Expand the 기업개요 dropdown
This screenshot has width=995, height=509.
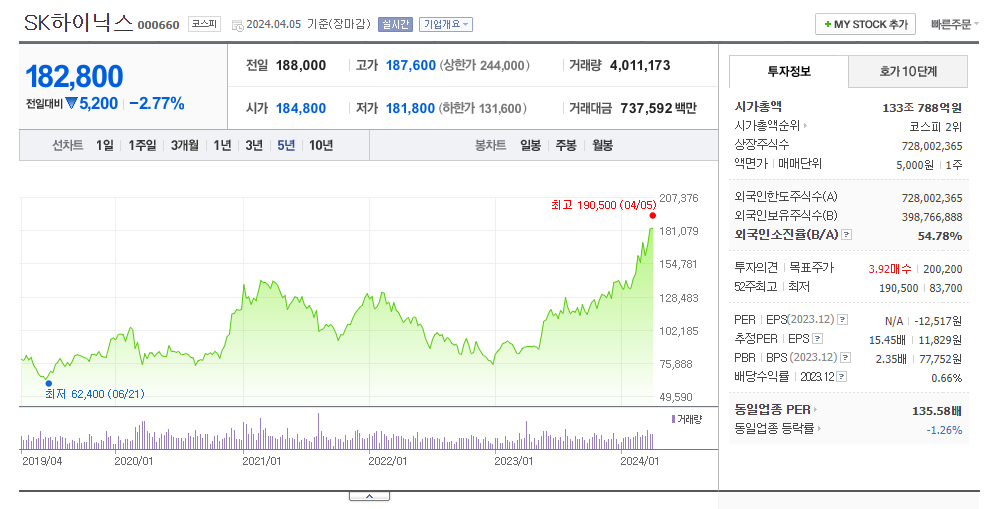click(x=445, y=25)
